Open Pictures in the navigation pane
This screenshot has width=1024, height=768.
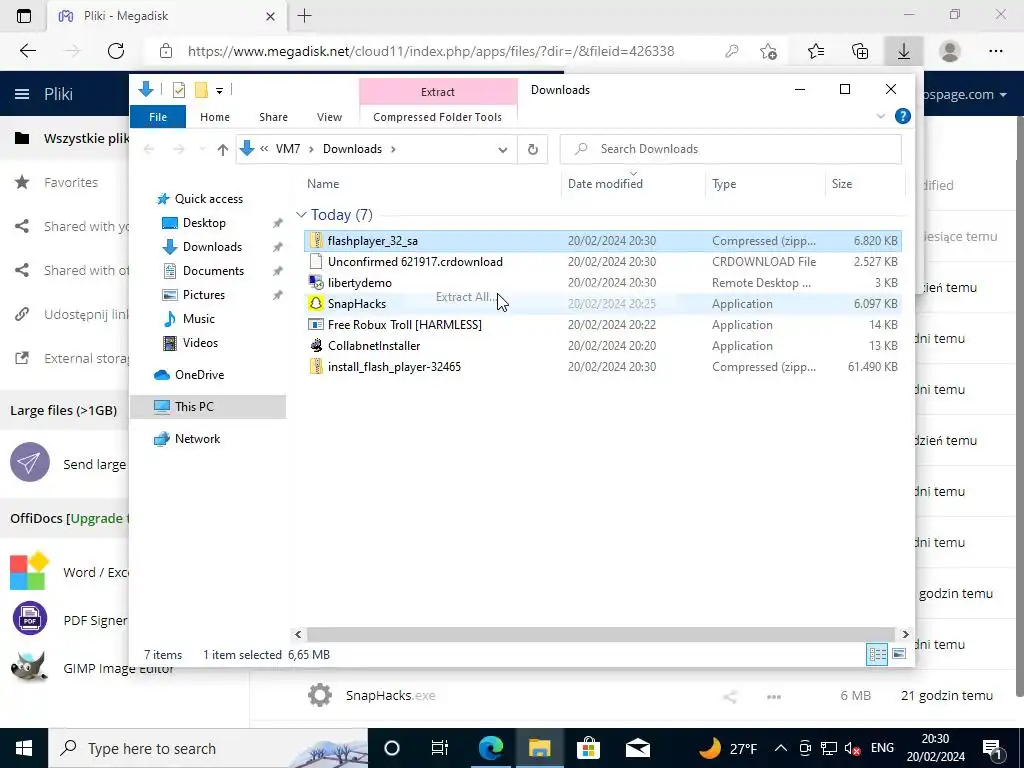click(x=203, y=295)
